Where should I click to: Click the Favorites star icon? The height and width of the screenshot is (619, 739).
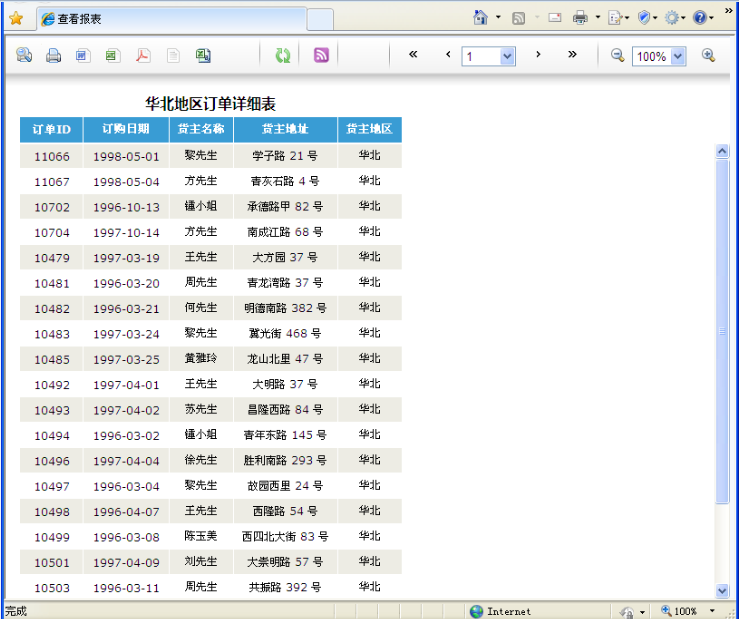tap(16, 19)
